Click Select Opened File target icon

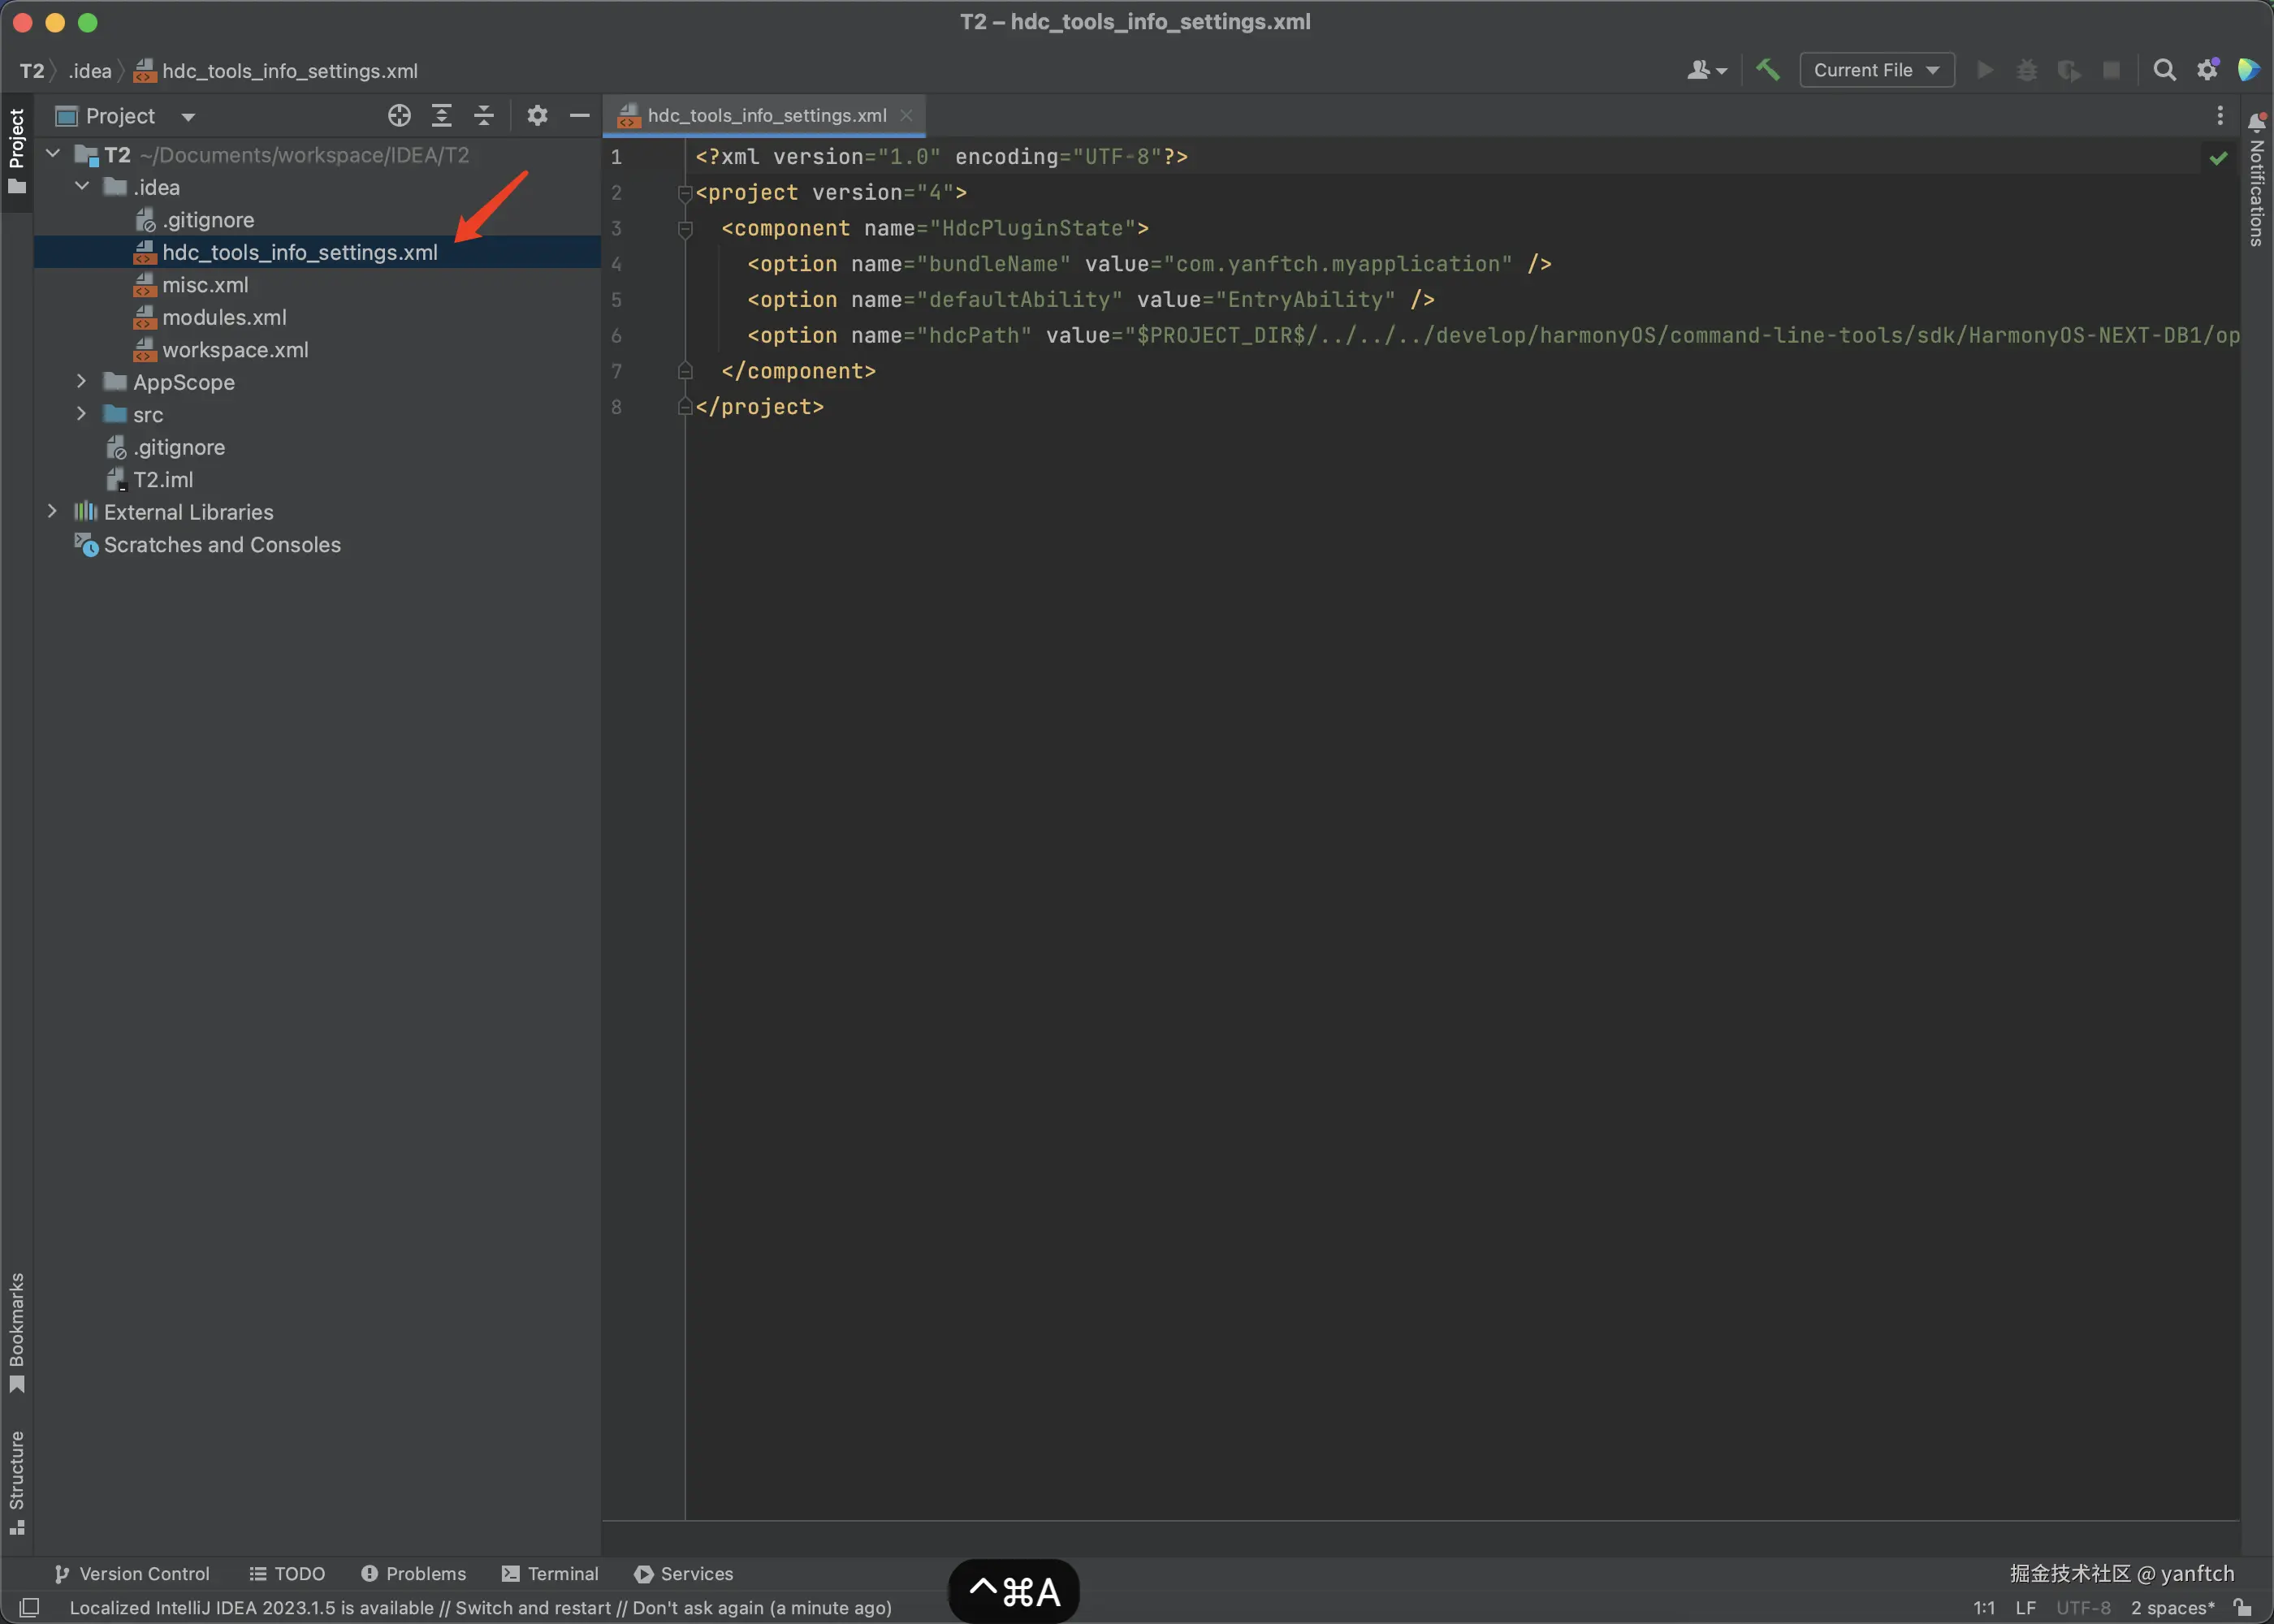coord(399,116)
